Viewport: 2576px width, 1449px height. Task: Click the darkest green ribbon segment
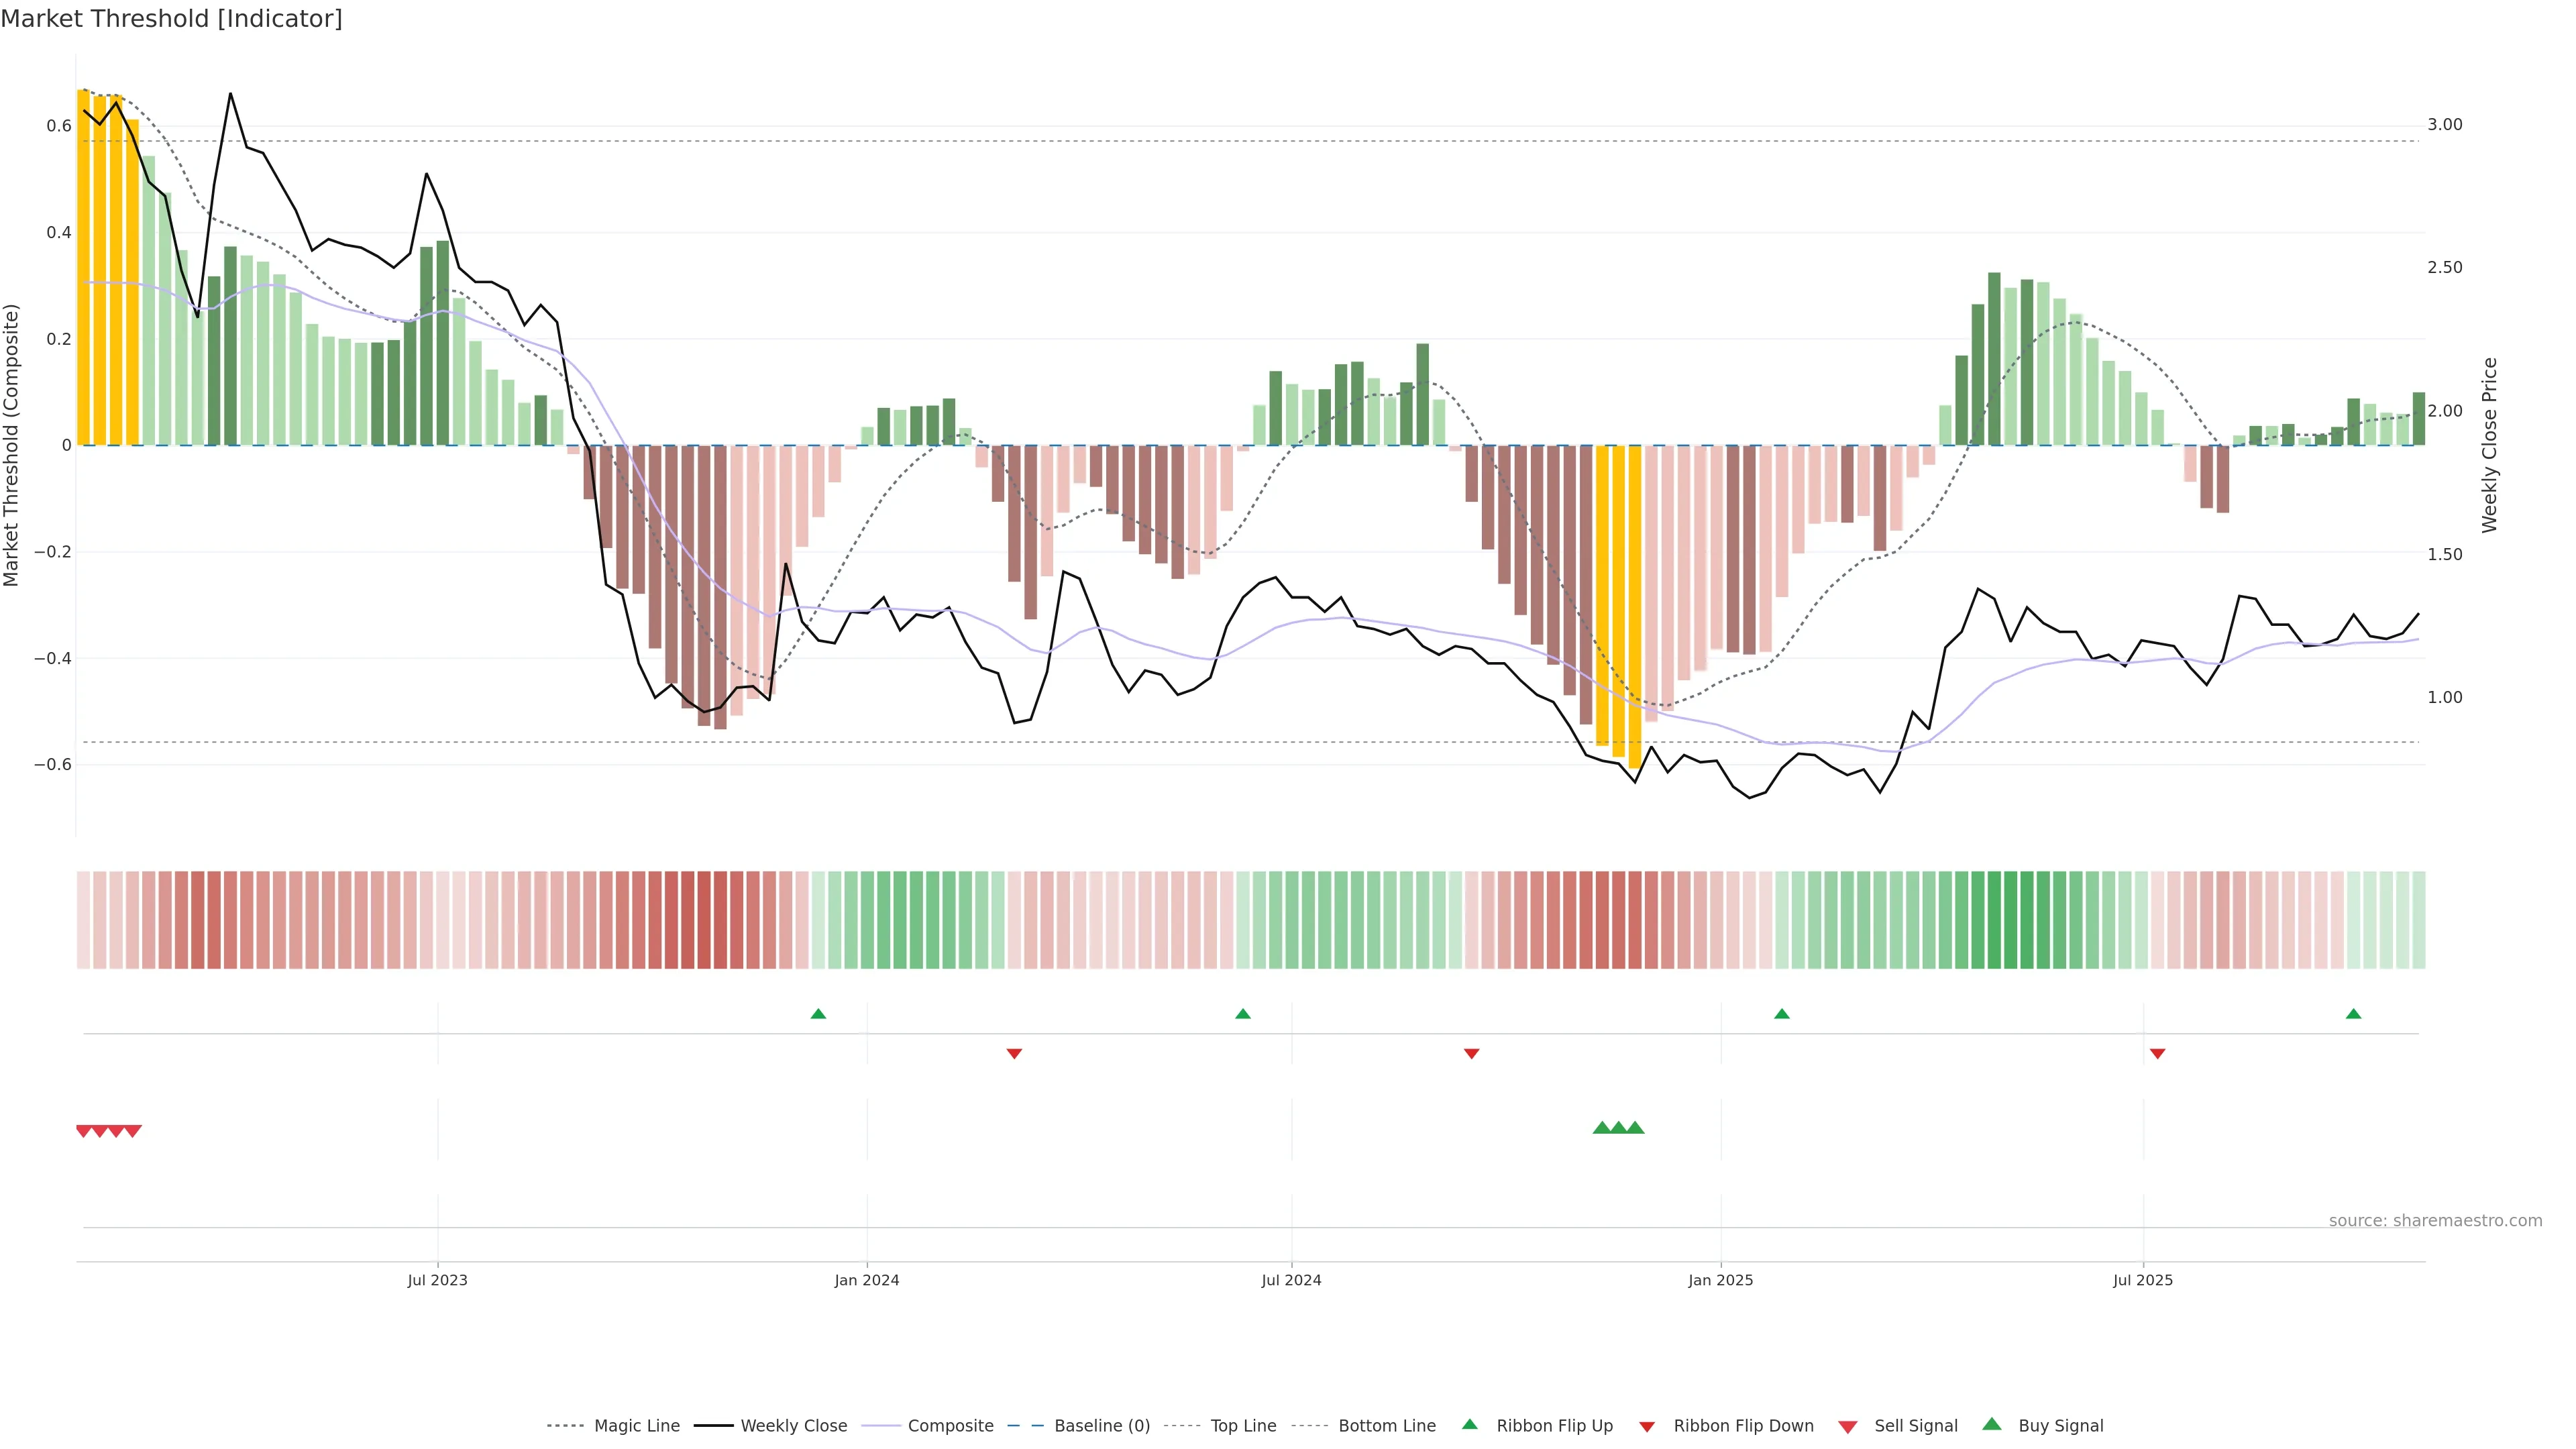click(1994, 919)
